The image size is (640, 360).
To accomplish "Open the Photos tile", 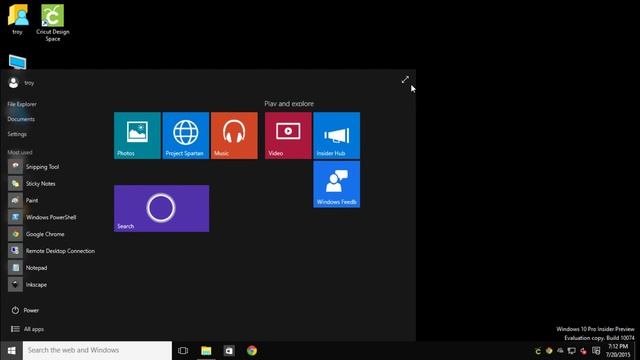I will click(x=137, y=136).
